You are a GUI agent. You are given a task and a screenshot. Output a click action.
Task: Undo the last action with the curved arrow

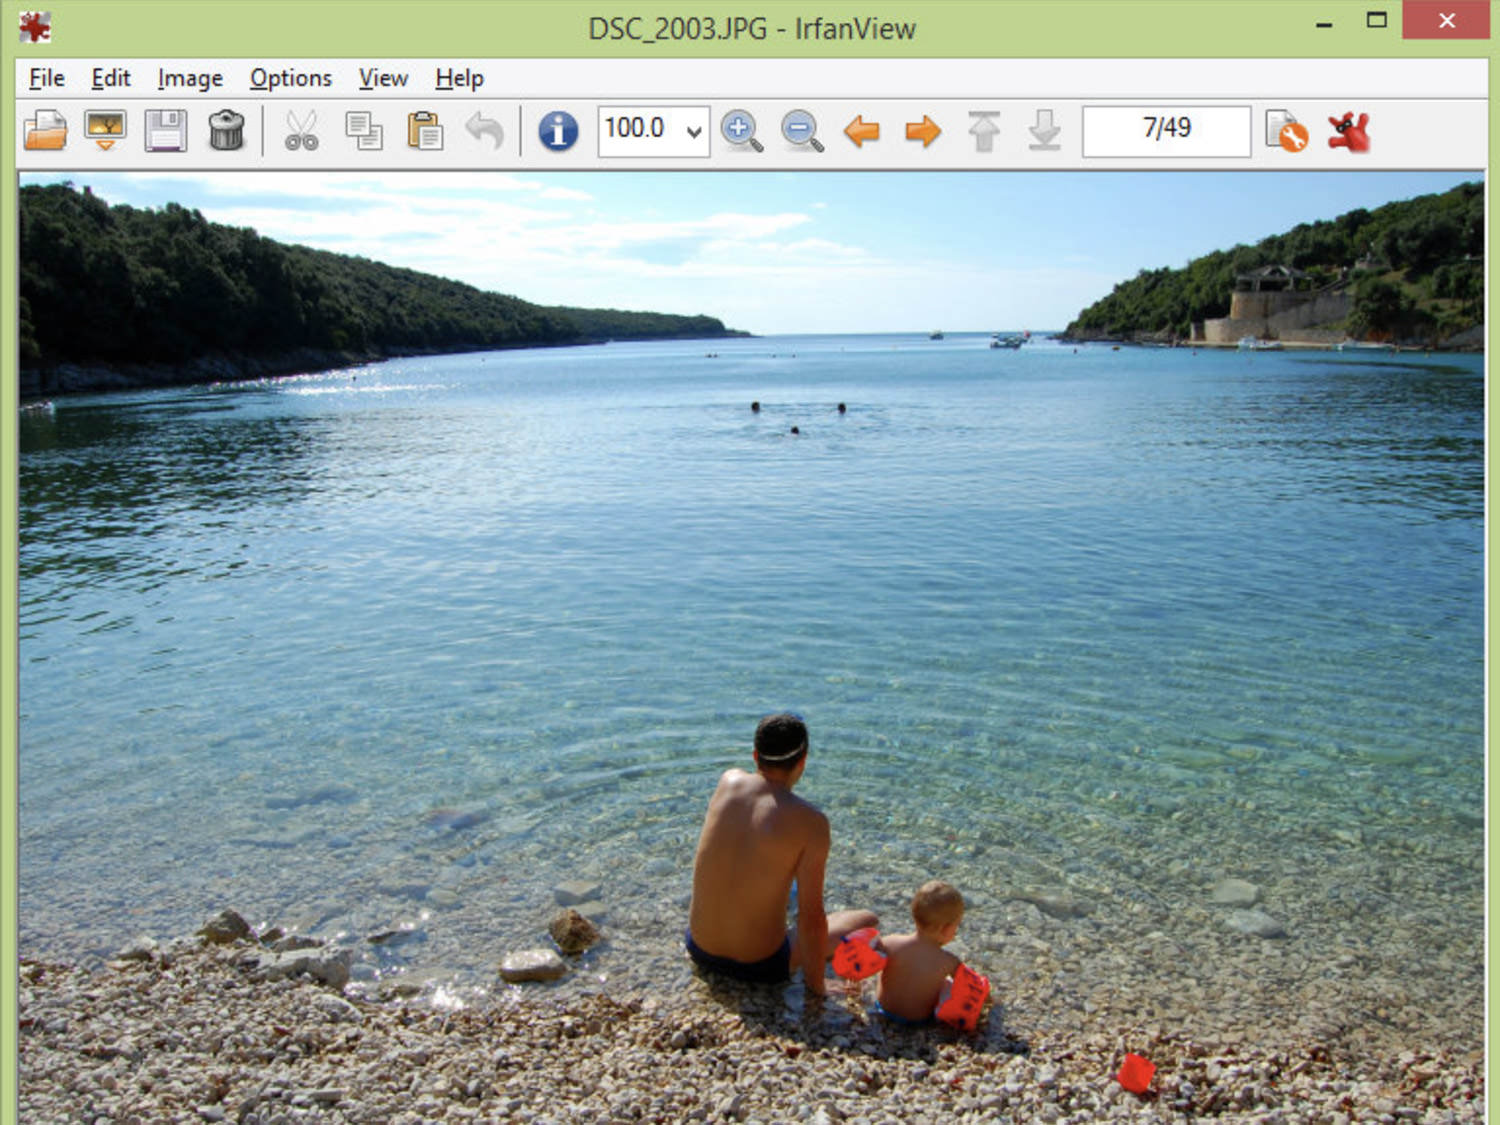[485, 131]
